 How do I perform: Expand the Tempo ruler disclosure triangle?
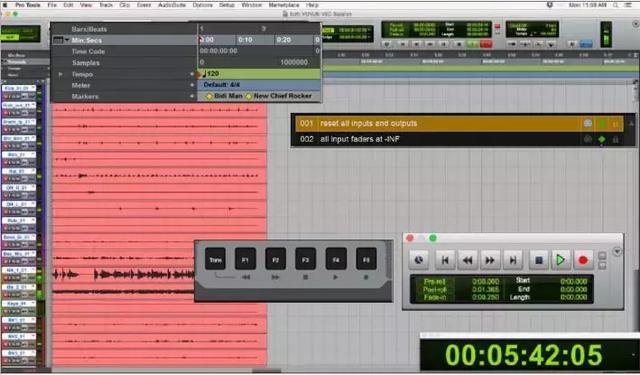click(61, 74)
